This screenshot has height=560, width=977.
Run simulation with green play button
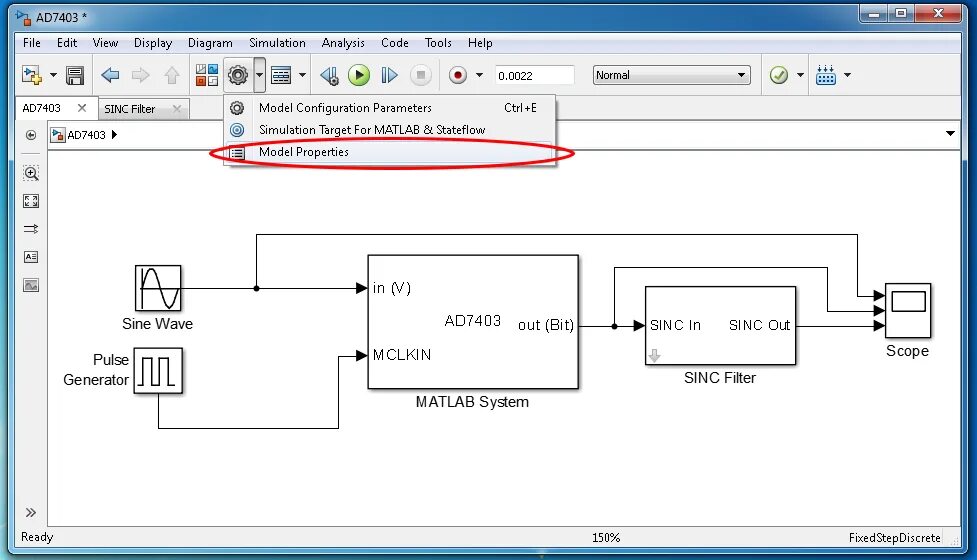click(x=358, y=75)
